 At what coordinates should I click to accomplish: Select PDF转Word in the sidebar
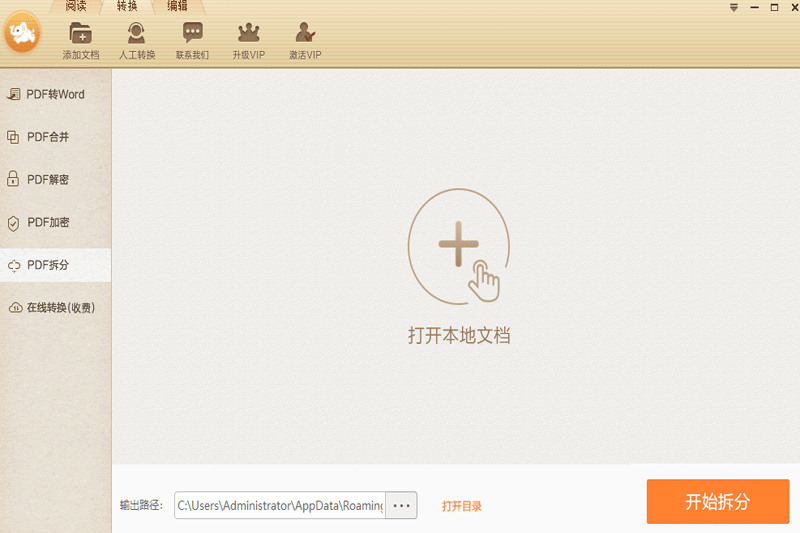[55, 95]
